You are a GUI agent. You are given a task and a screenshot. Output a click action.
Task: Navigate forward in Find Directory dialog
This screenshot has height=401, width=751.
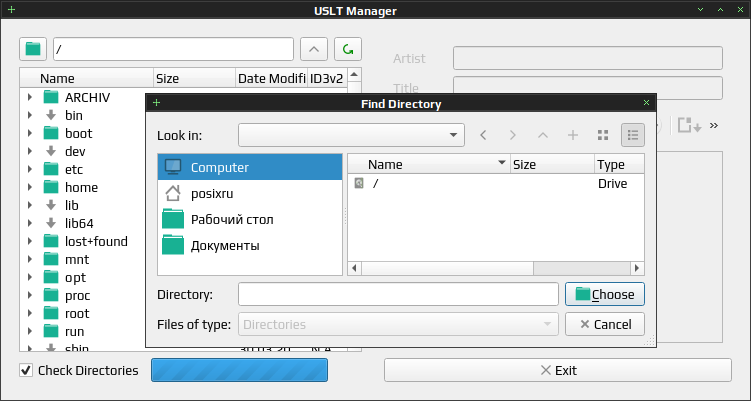[x=512, y=135]
